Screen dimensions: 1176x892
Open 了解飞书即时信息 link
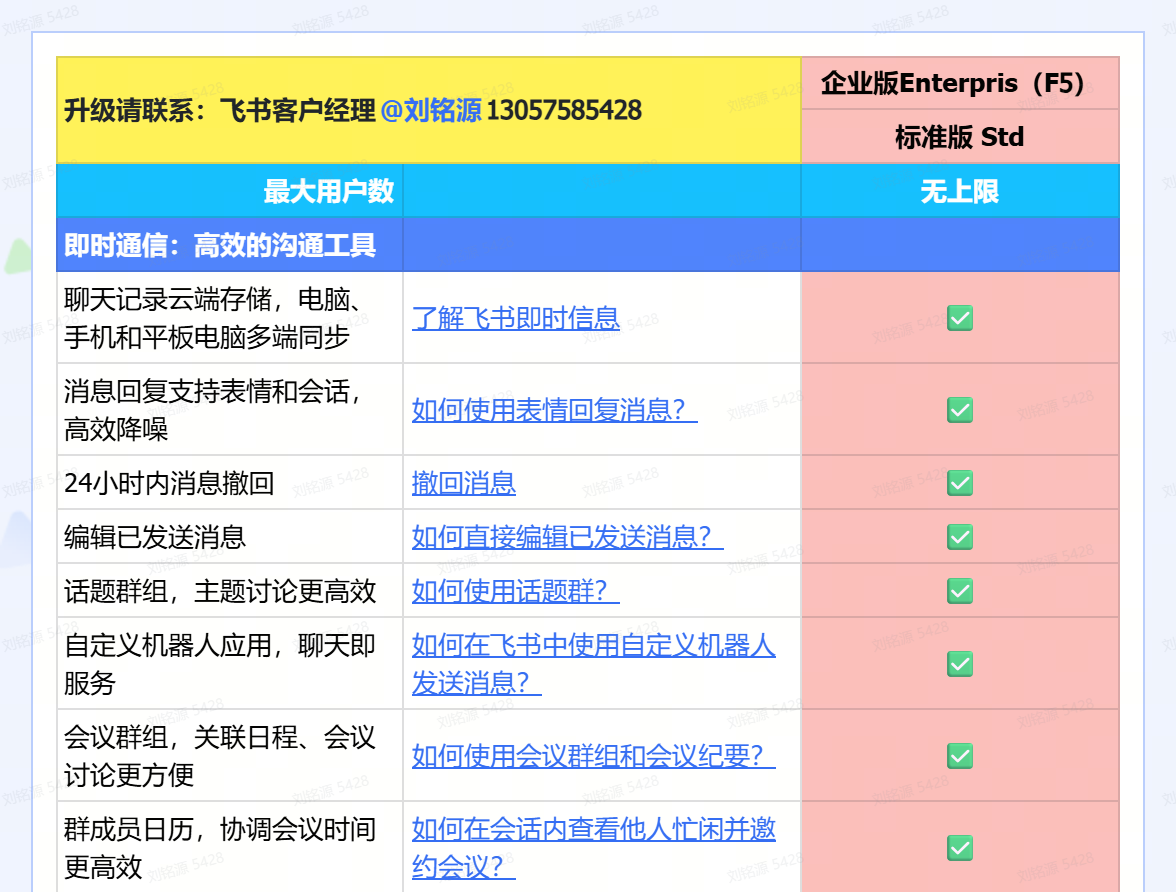pyautogui.click(x=516, y=318)
